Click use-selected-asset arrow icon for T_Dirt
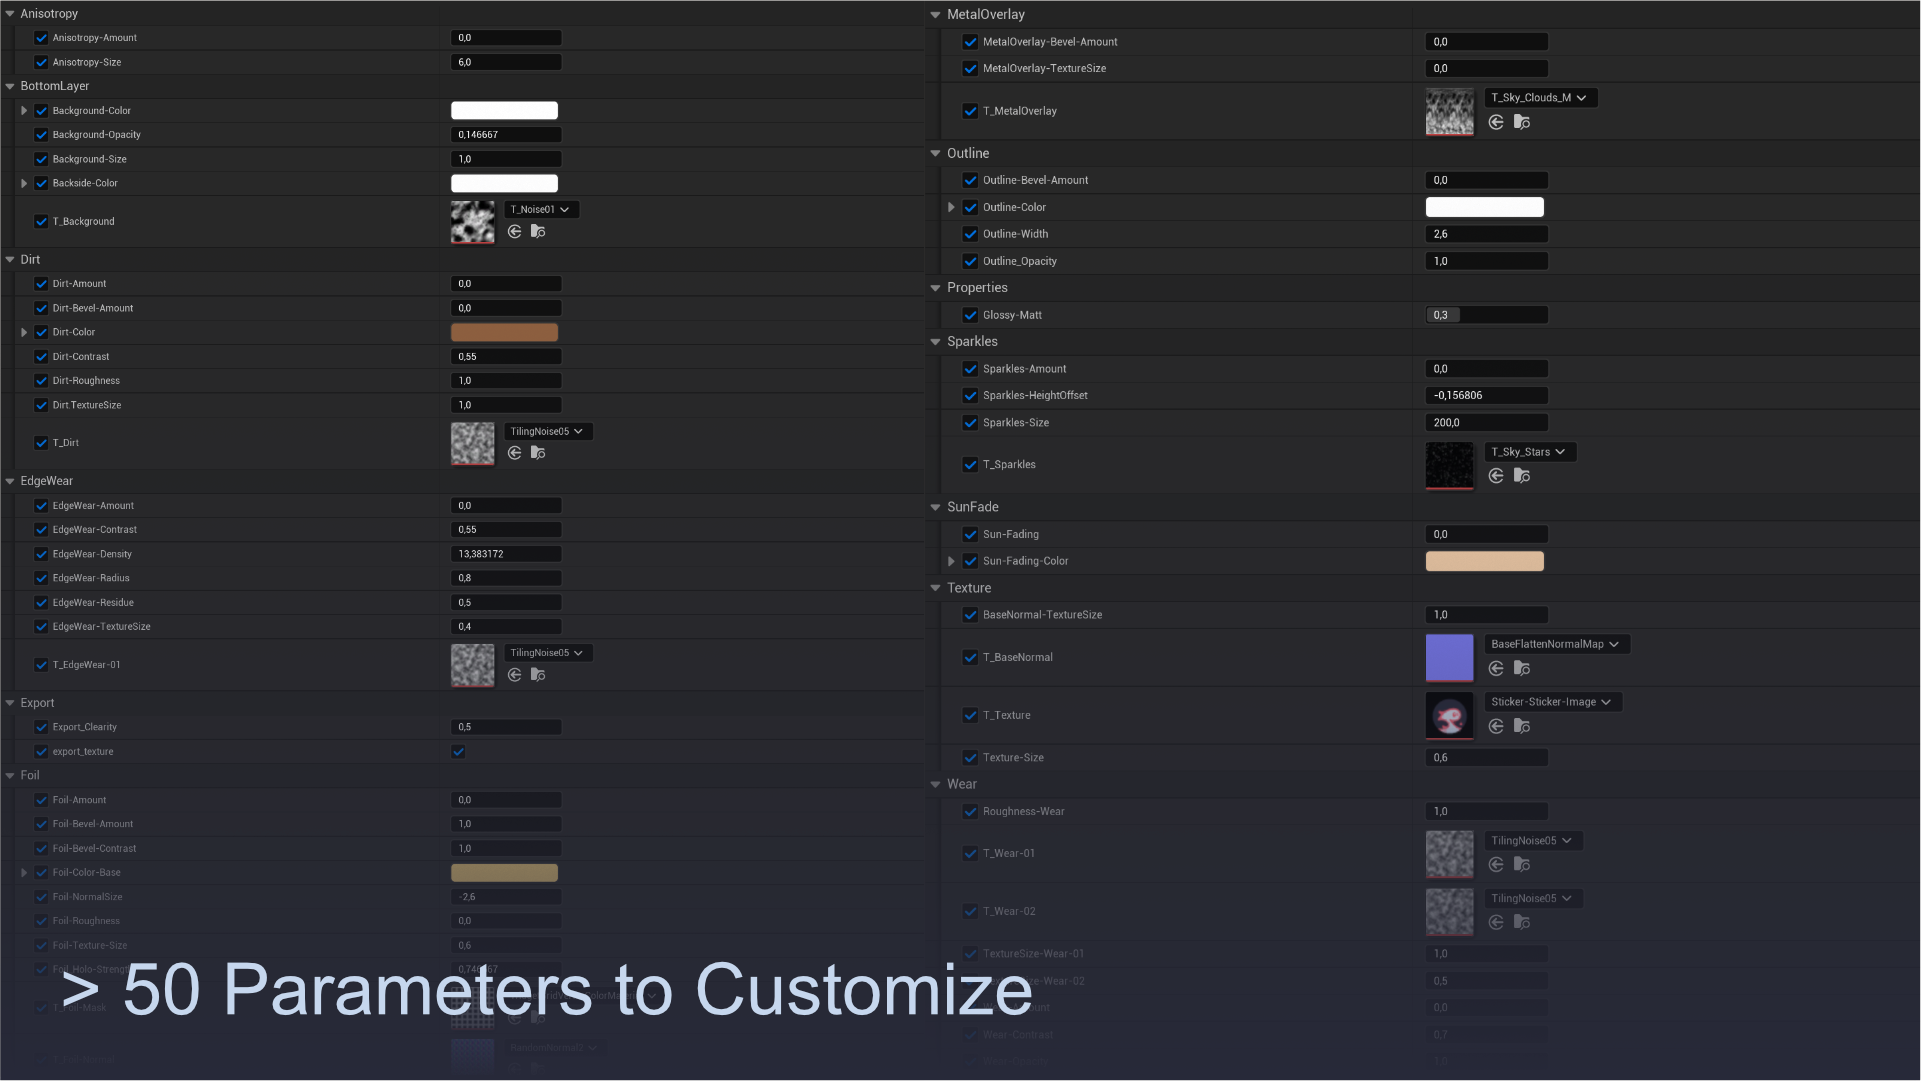 click(x=514, y=453)
